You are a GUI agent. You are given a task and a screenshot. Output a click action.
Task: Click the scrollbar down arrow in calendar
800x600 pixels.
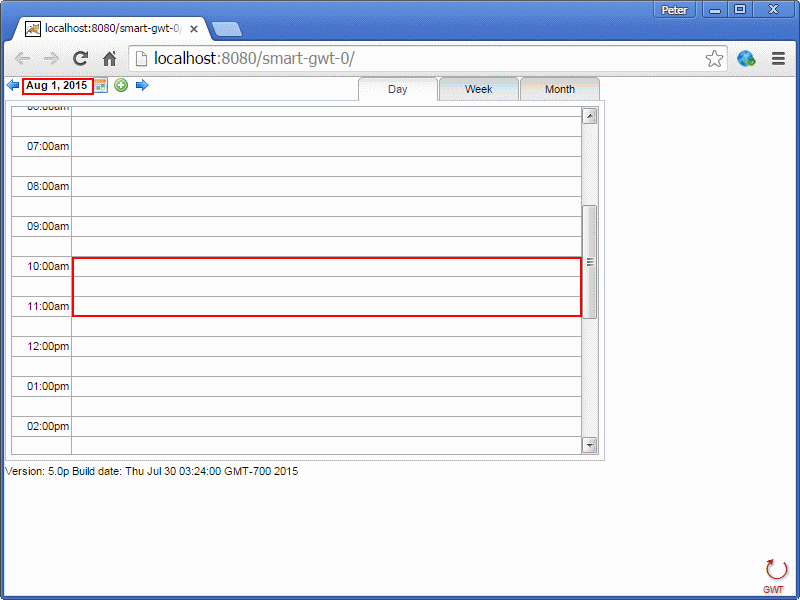click(589, 445)
